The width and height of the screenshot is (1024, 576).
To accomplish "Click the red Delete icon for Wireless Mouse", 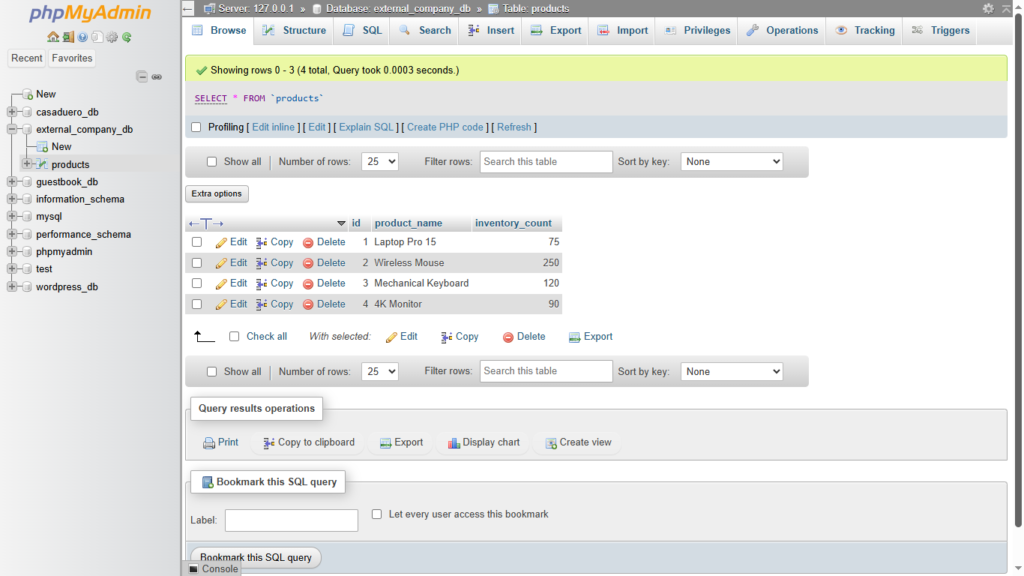I will [308, 263].
